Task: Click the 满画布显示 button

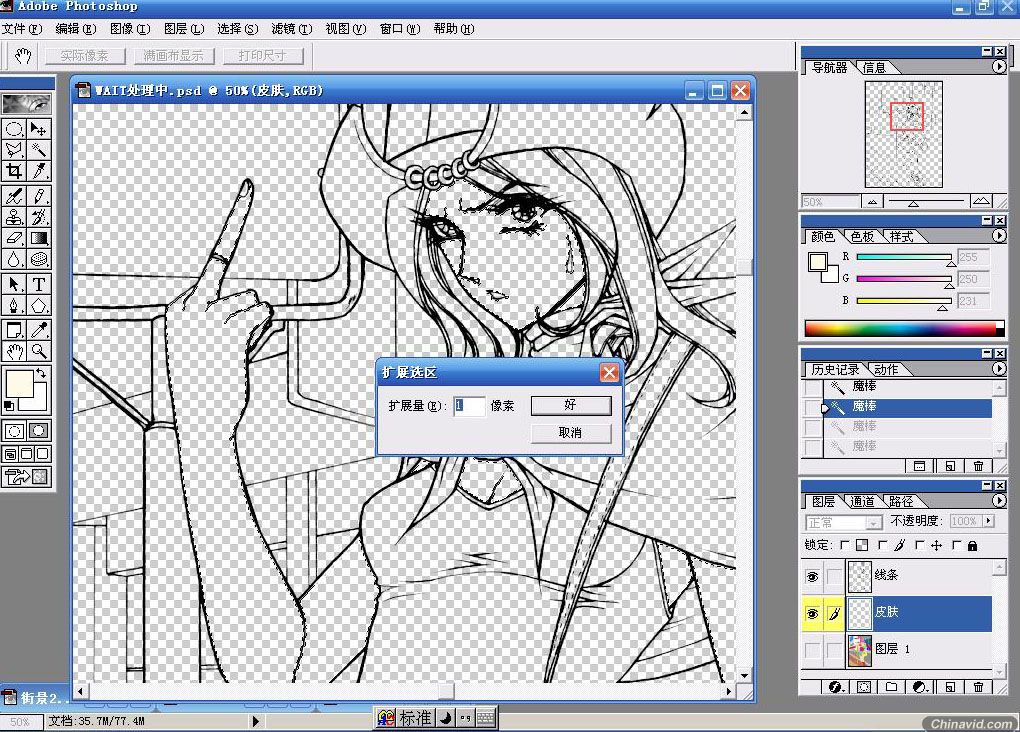Action: [x=174, y=56]
